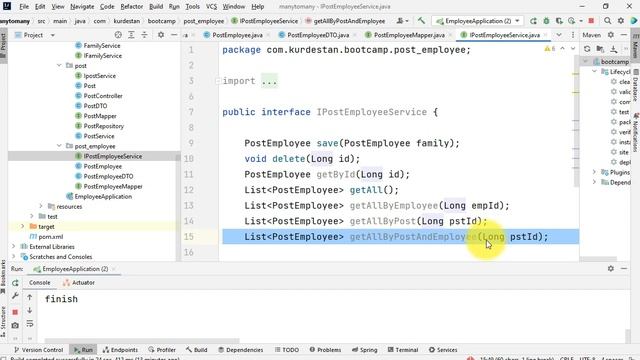Collapse the post folder
Screen dimensions: 640x360
pyautogui.click(x=59, y=66)
